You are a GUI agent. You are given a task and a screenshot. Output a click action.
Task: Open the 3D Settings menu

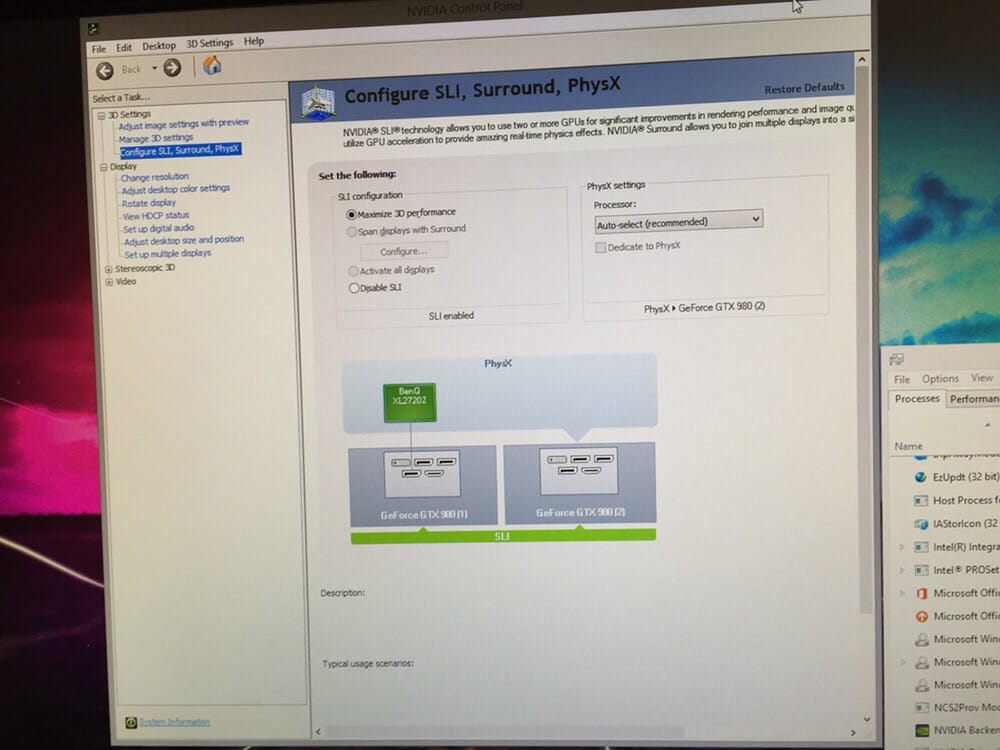coord(209,44)
